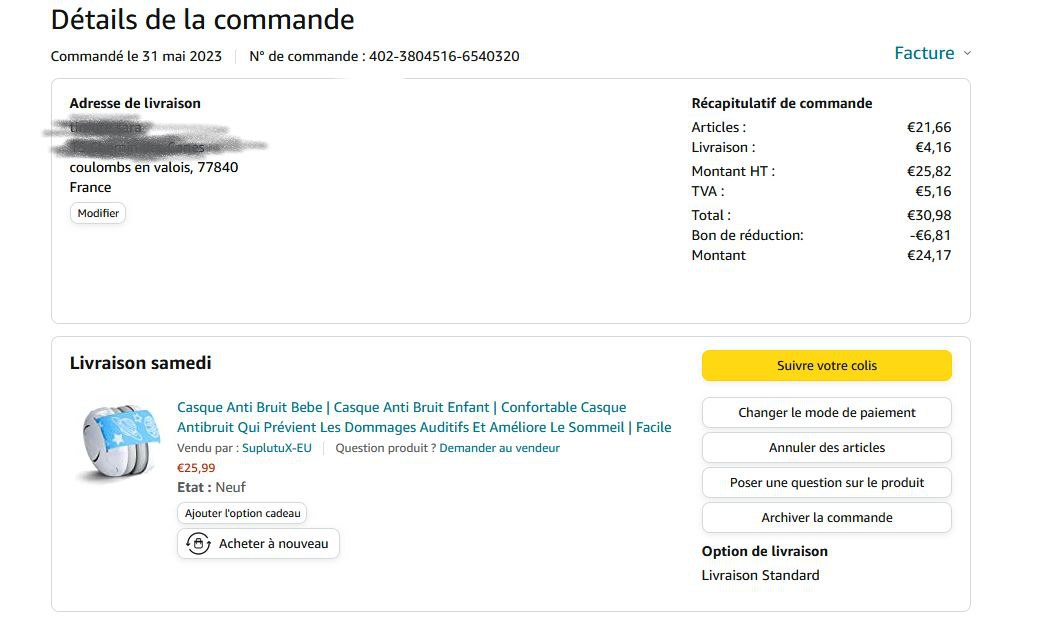Visit the SuplutuX-EU seller link
This screenshot has height=627, width=1061.
277,448
